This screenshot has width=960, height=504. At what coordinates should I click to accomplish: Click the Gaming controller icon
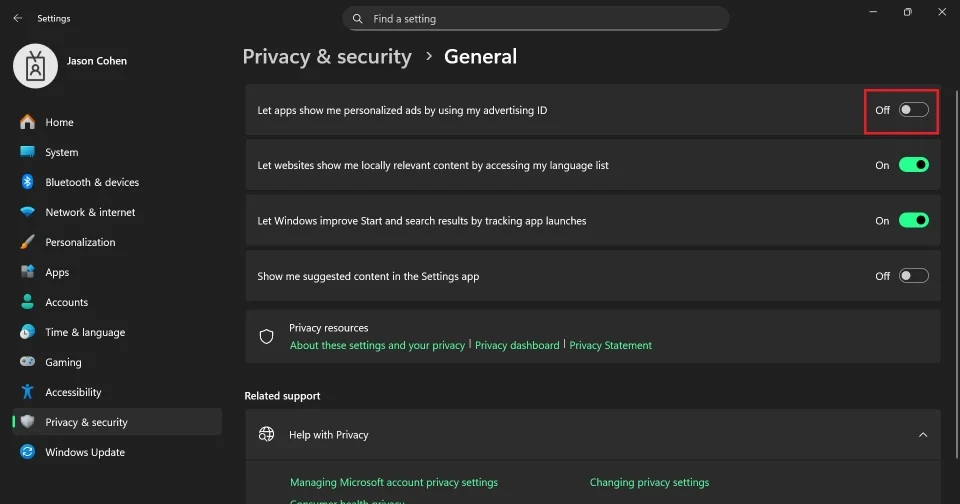pyautogui.click(x=27, y=362)
